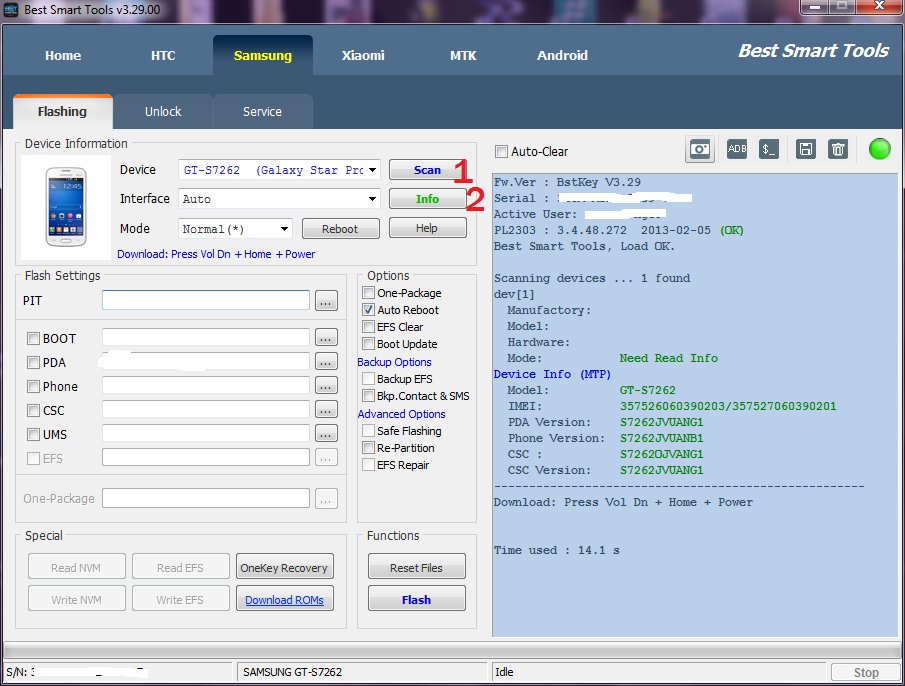Click the Galaxy phone device image
Image resolution: width=905 pixels, height=686 pixels.
(66, 207)
